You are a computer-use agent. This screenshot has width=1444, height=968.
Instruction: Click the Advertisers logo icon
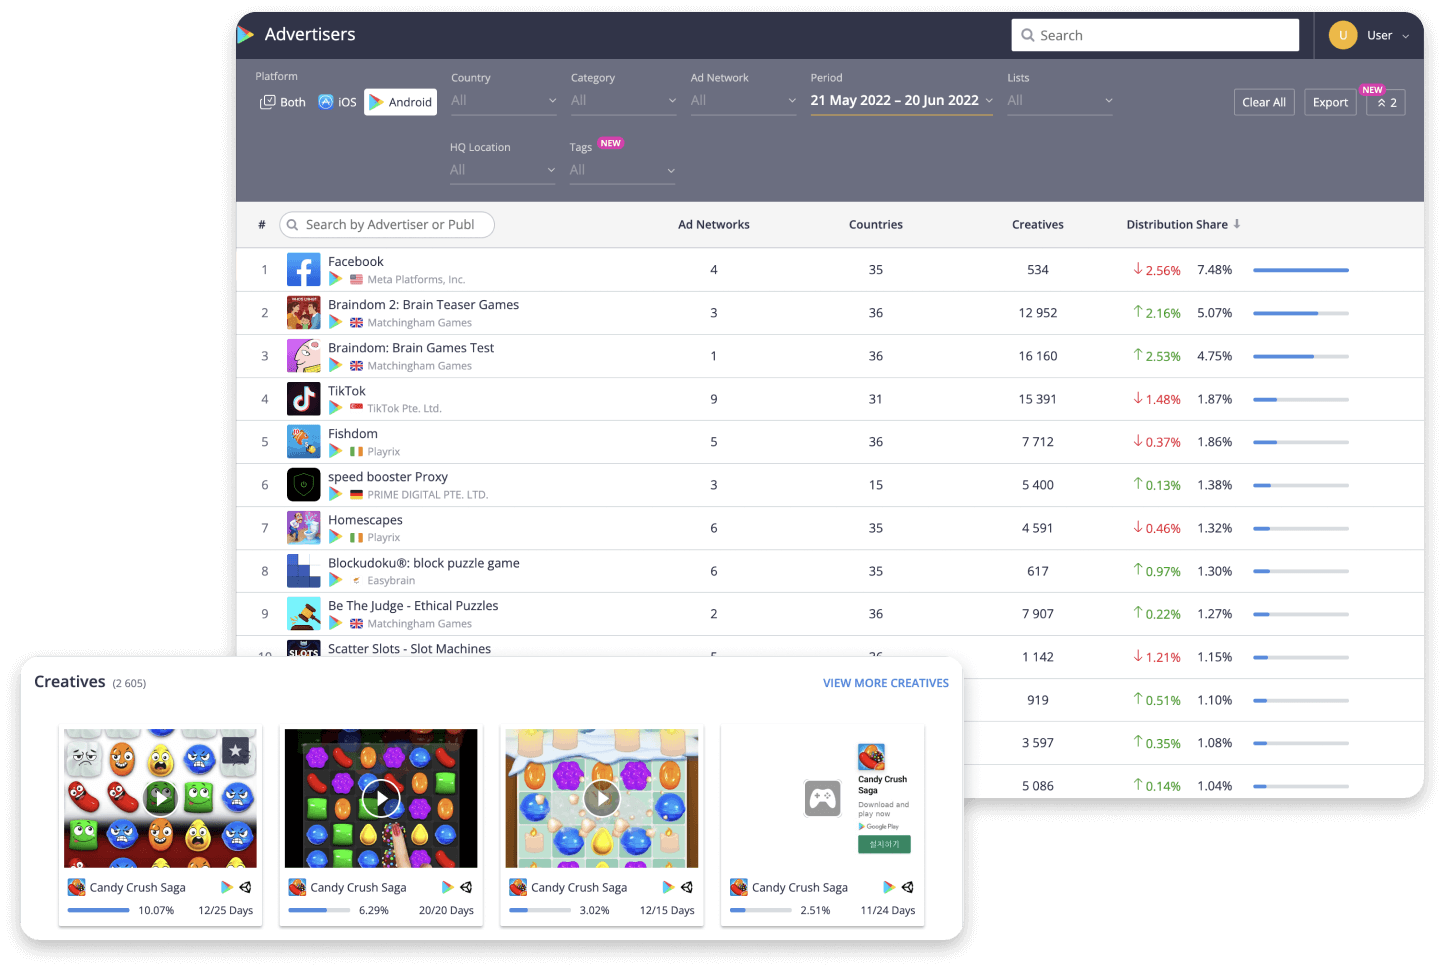click(x=245, y=34)
